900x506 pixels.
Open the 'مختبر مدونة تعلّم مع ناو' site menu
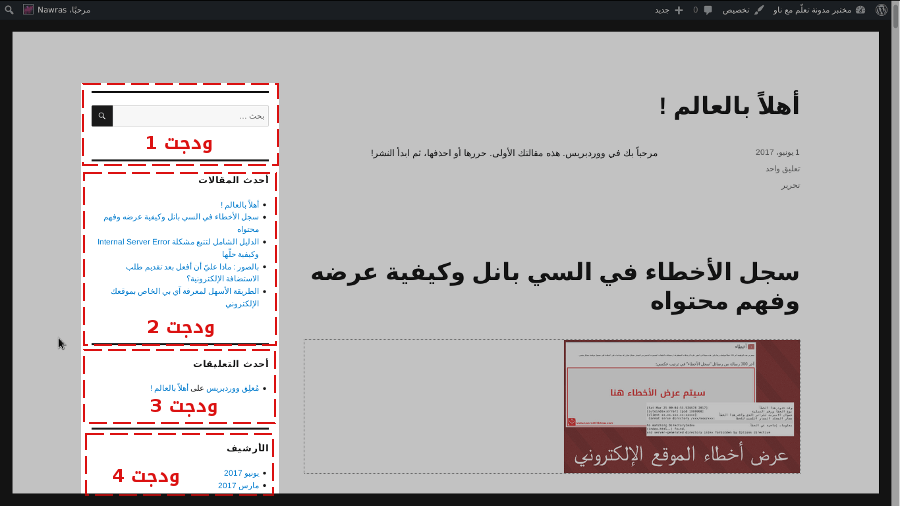[812, 10]
